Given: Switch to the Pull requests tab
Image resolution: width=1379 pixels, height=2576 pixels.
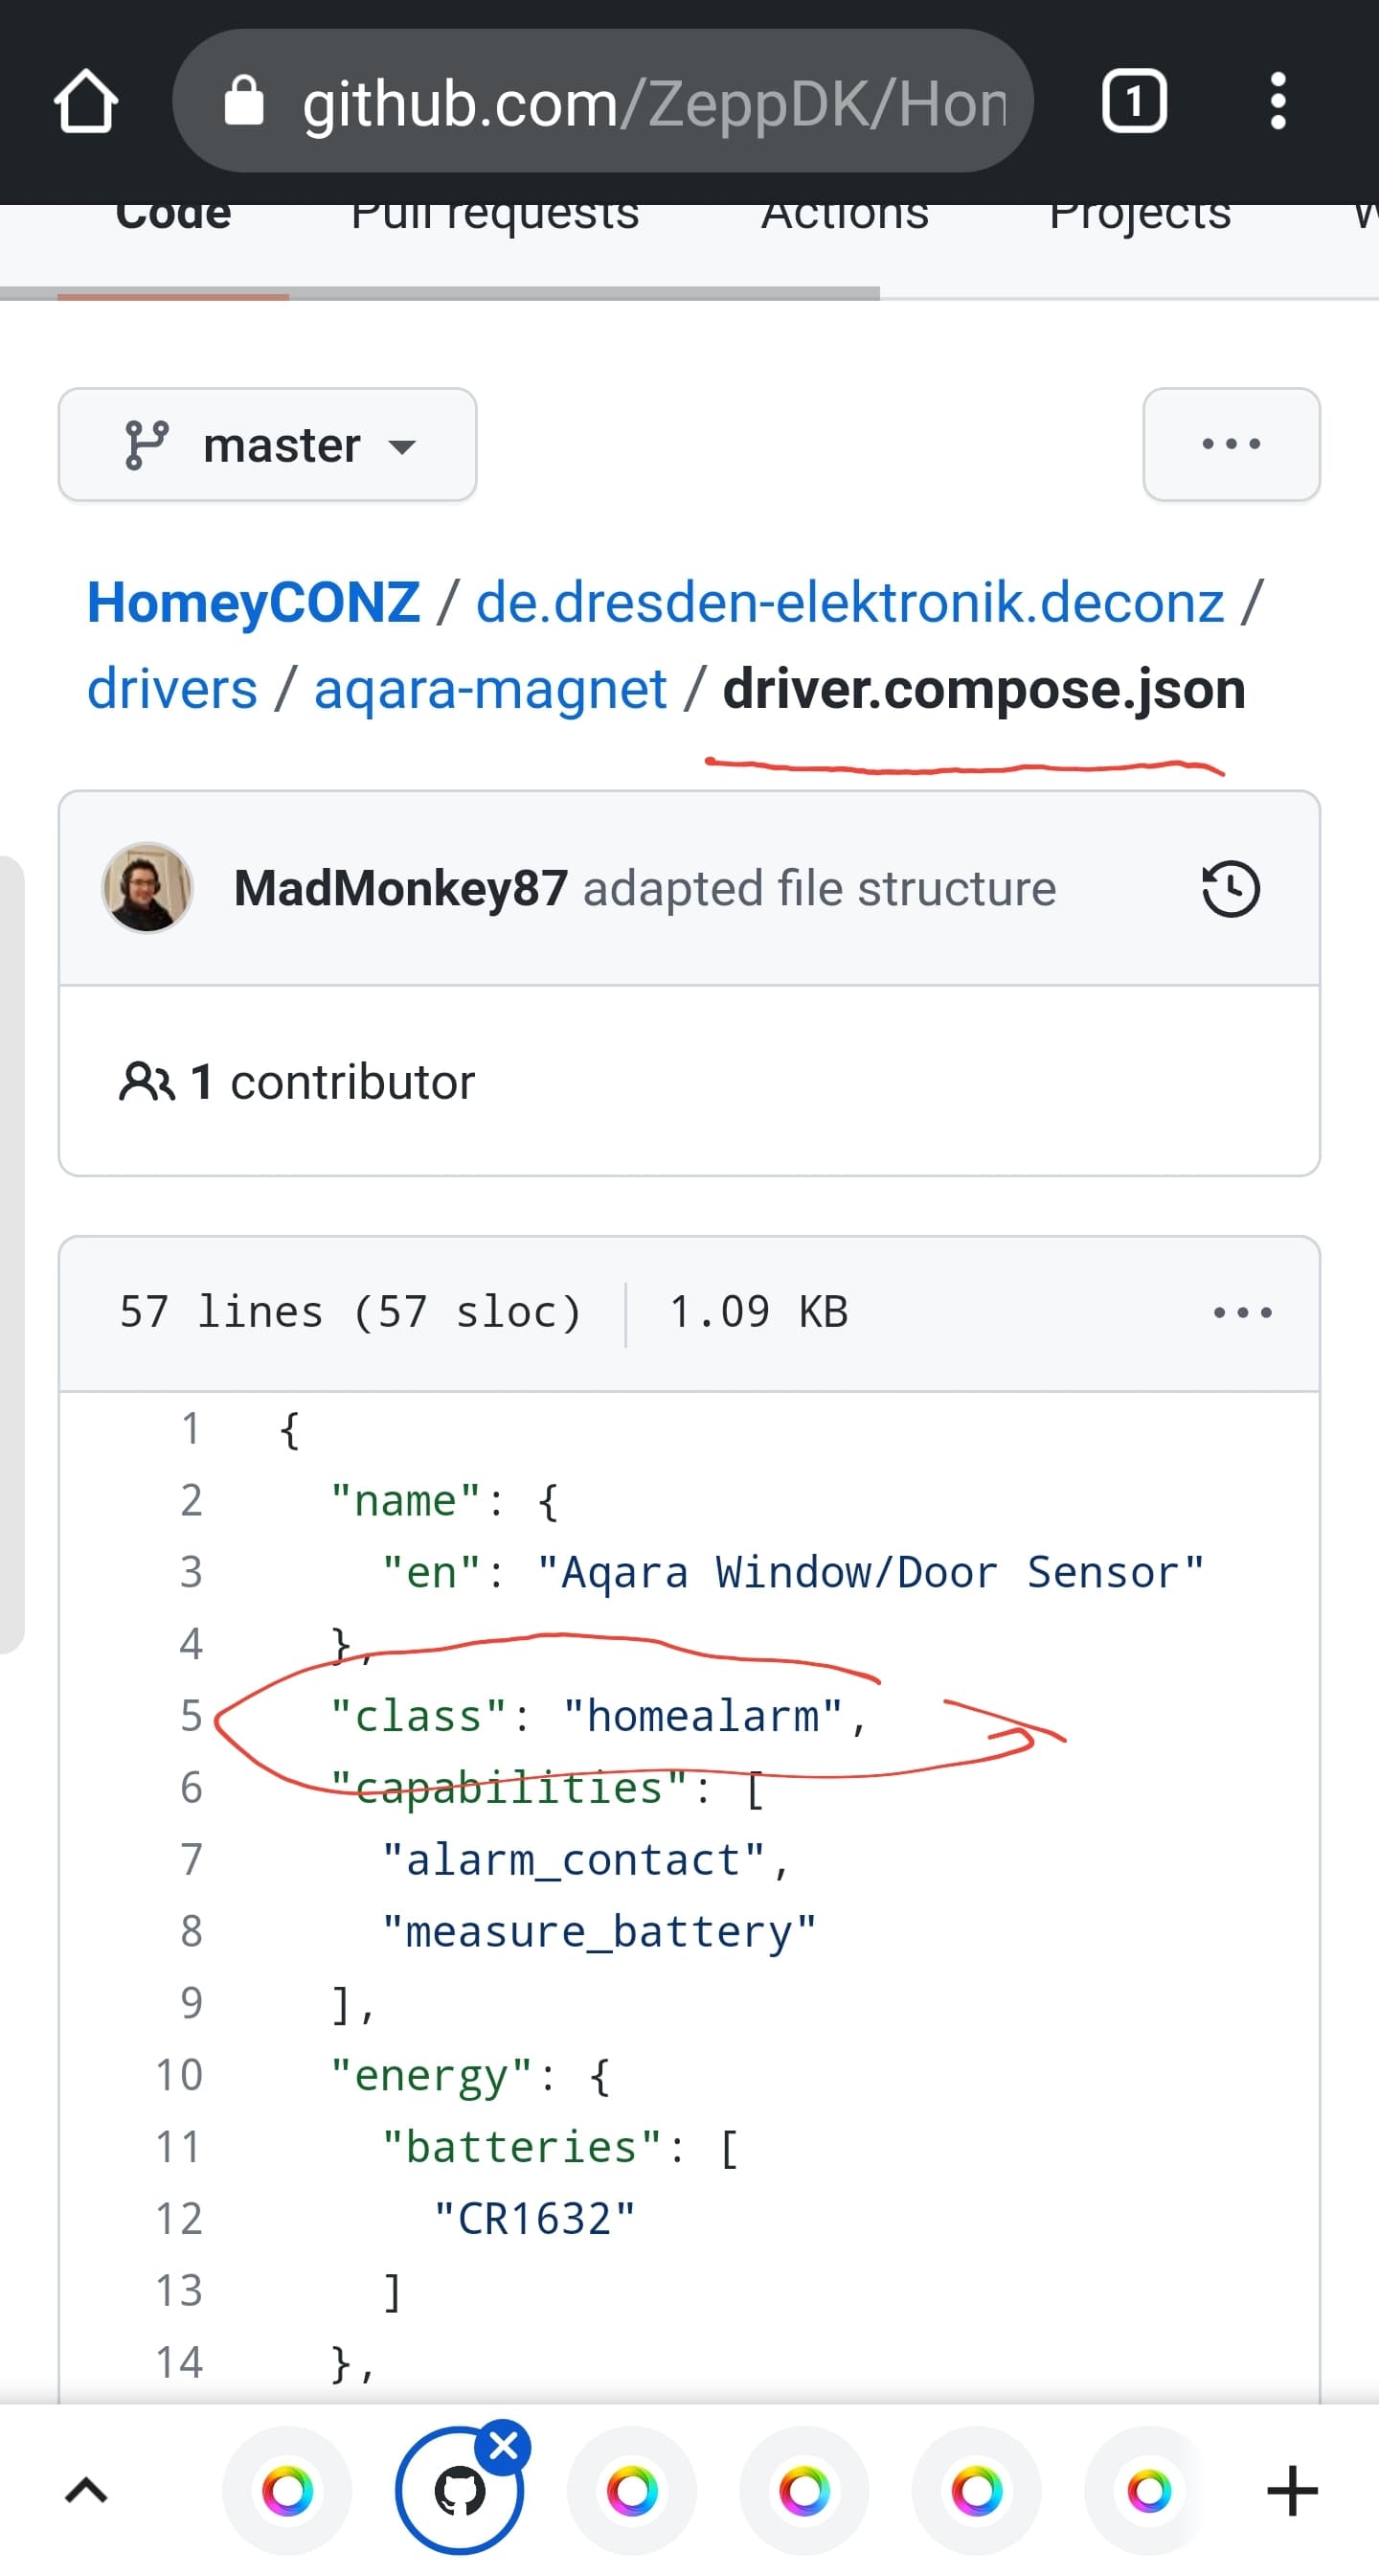Looking at the screenshot, I should coord(495,214).
